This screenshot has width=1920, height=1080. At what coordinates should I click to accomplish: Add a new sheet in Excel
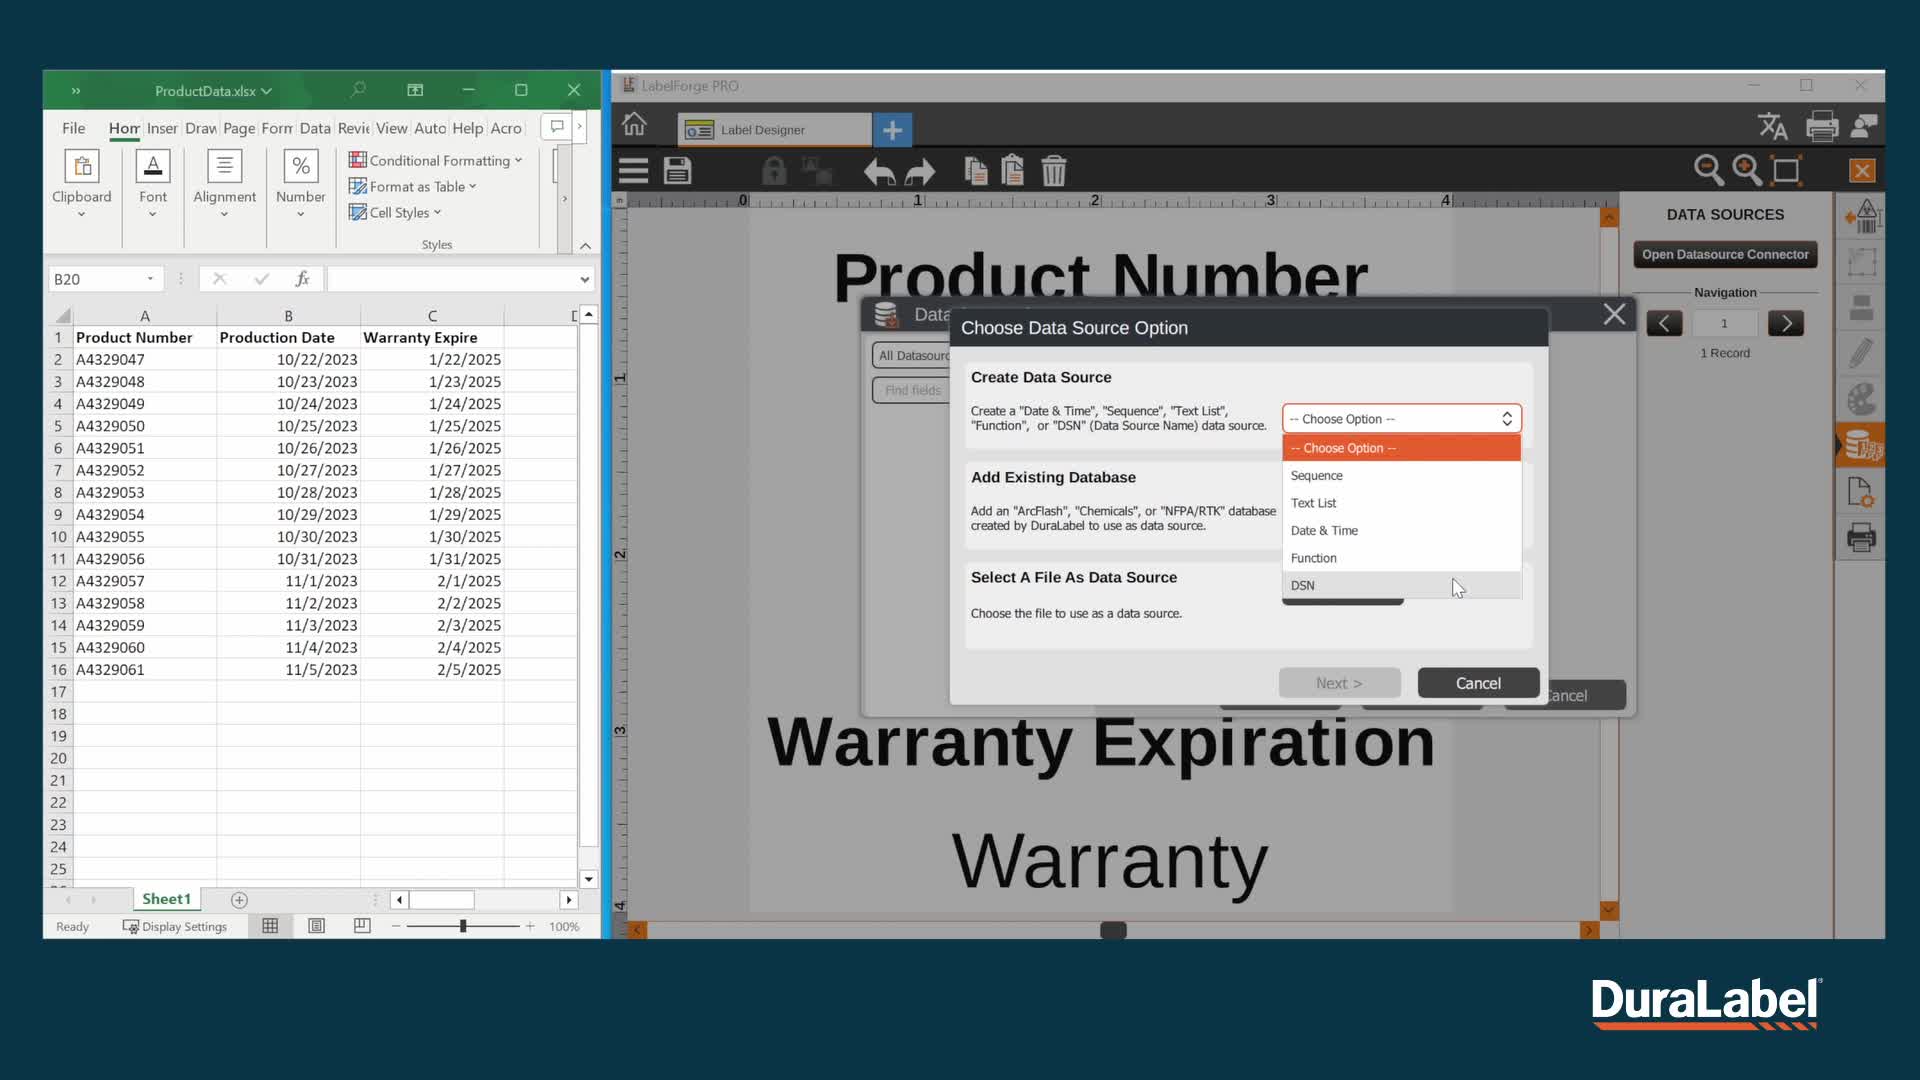click(x=239, y=900)
